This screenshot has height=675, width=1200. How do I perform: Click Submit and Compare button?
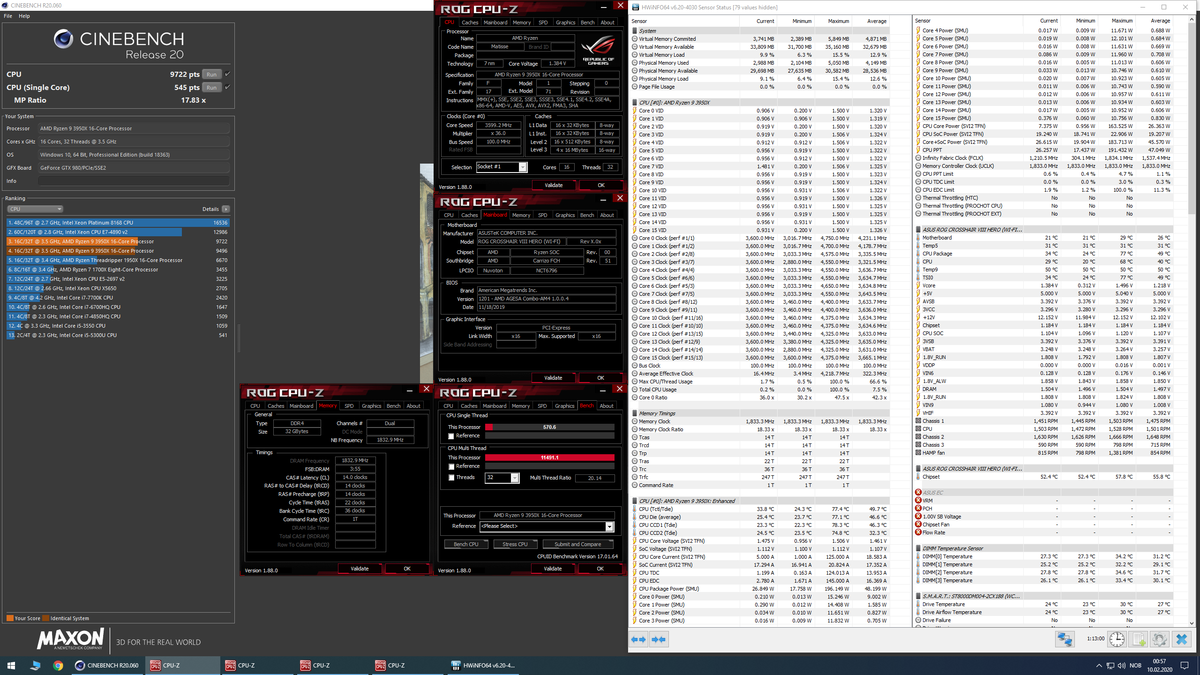point(578,544)
